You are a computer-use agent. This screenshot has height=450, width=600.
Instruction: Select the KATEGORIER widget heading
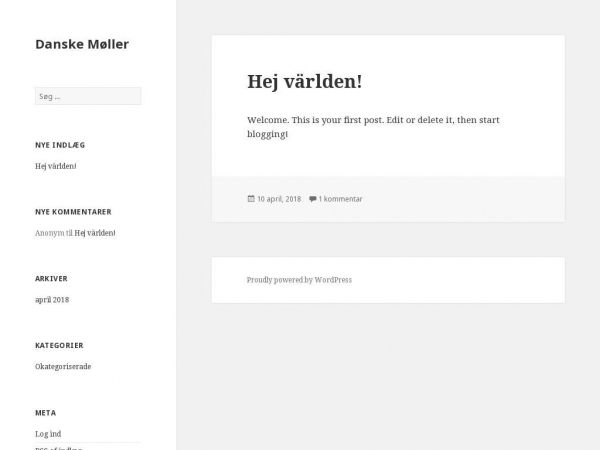click(x=59, y=346)
